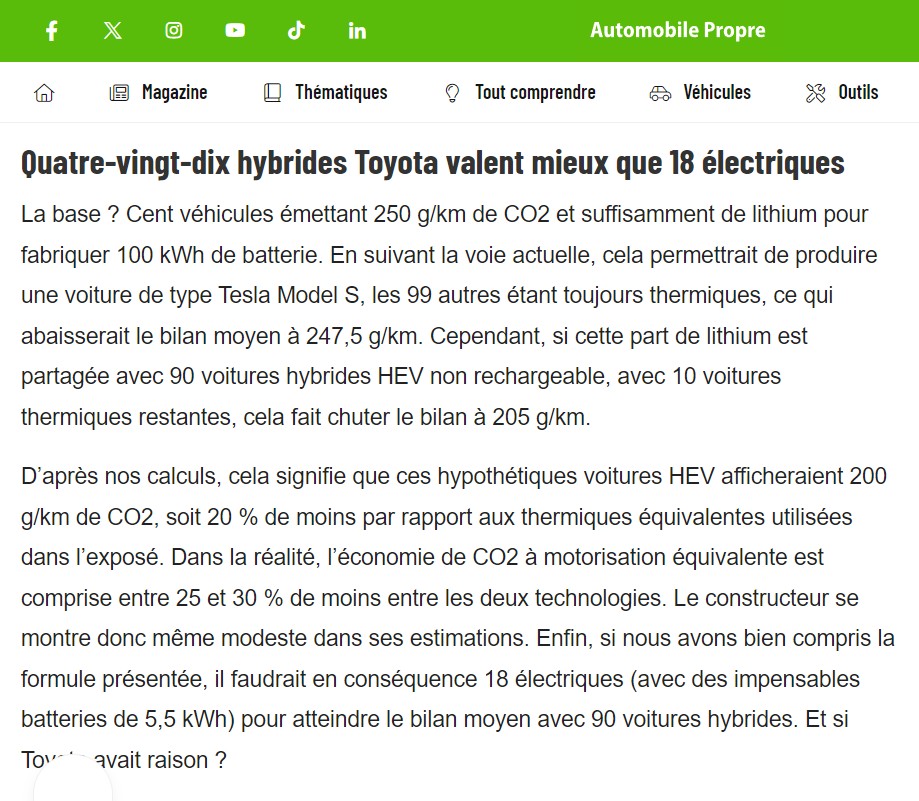Click the X (Twitter) icon
This screenshot has width=919, height=801.
[113, 31]
